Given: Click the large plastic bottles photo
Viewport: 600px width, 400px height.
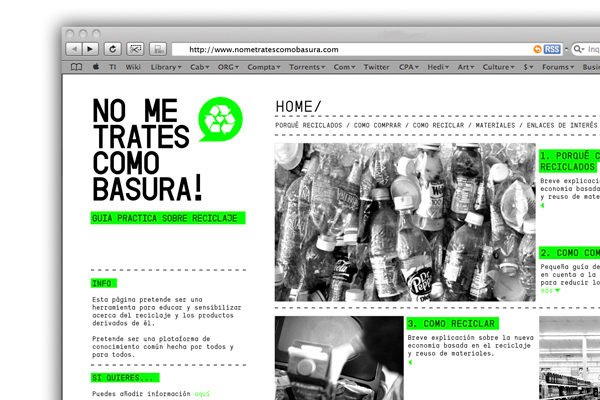Looking at the screenshot, I should [405, 222].
